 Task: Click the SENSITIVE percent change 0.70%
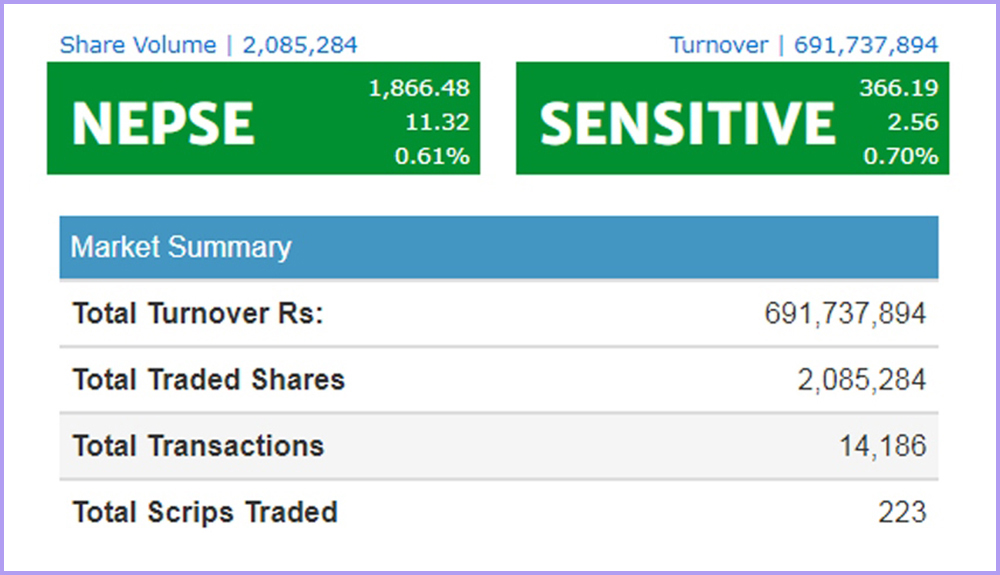[x=903, y=156]
